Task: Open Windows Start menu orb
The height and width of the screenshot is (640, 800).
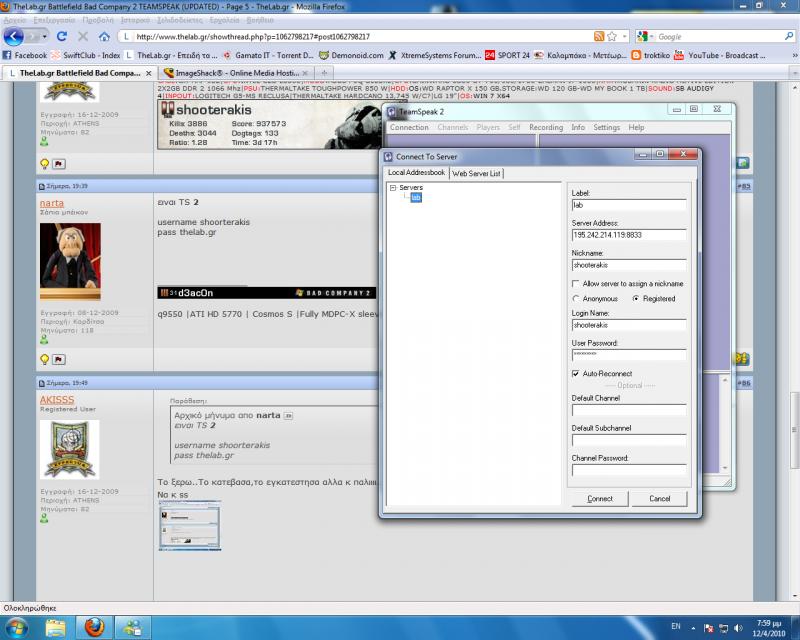Action: (x=16, y=628)
